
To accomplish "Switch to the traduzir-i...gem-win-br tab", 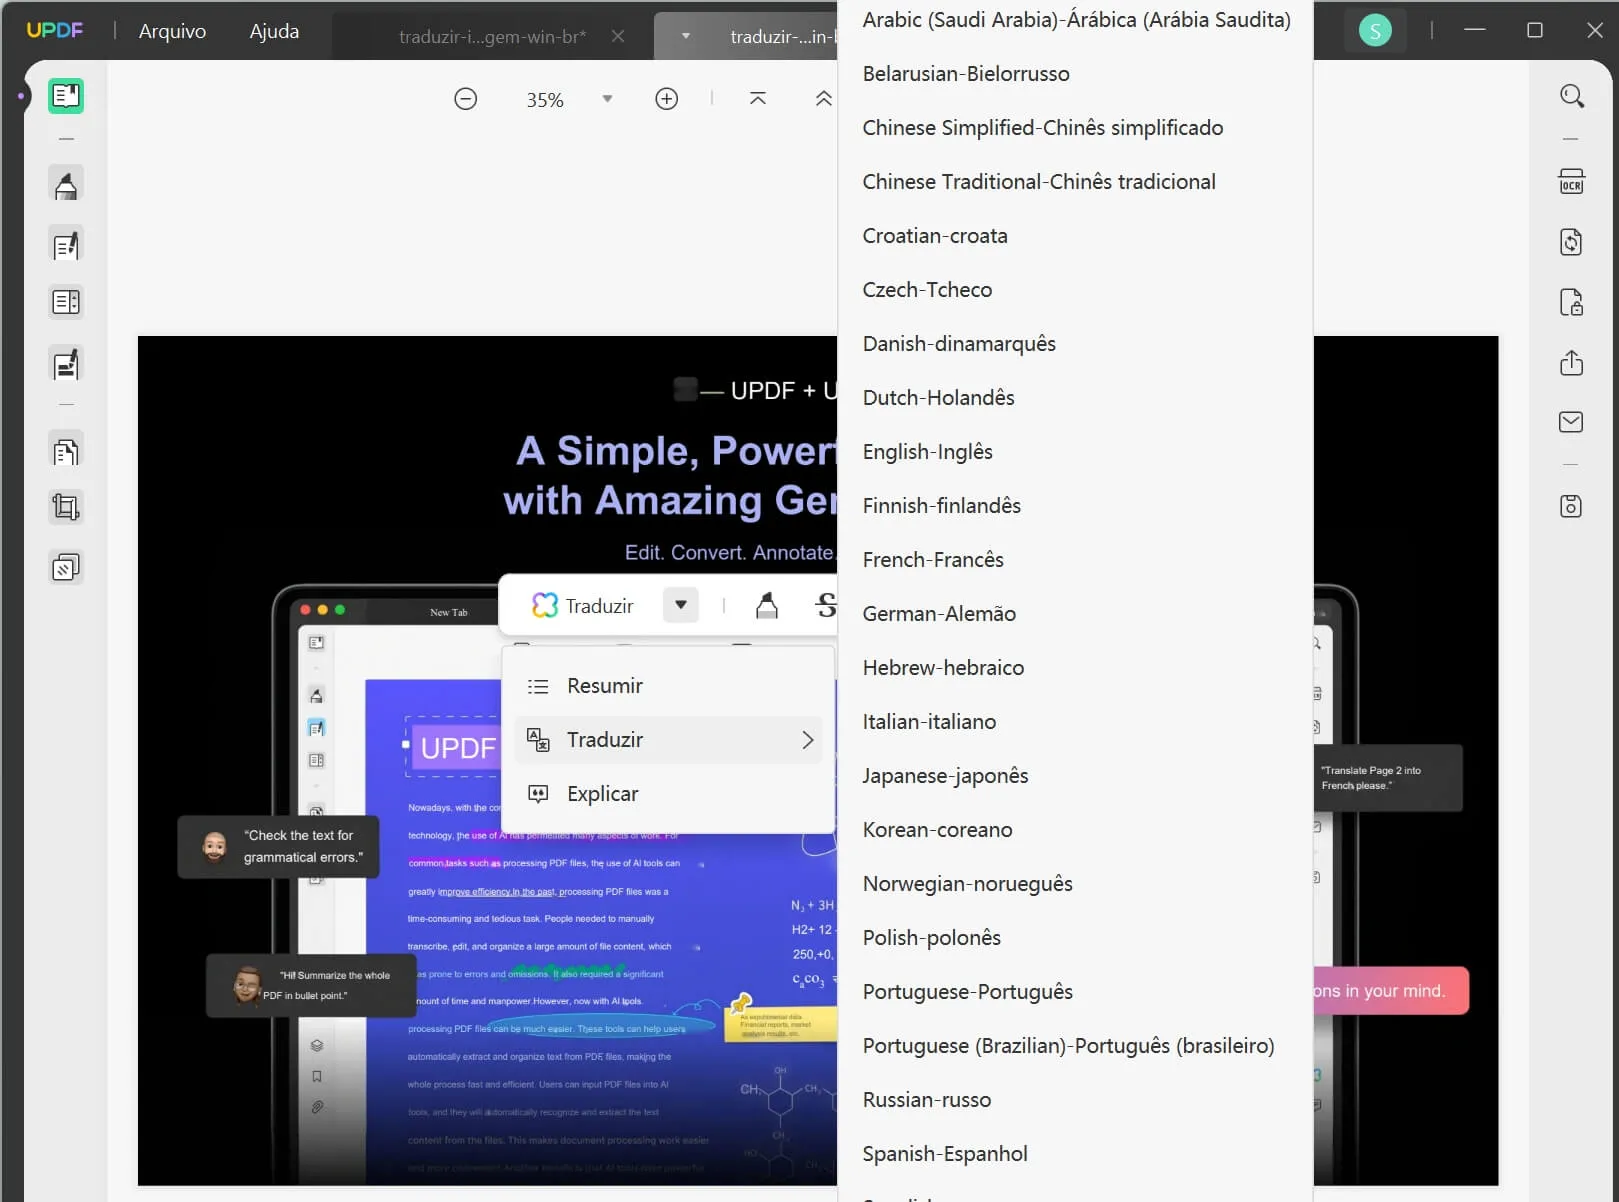I will (x=492, y=36).
